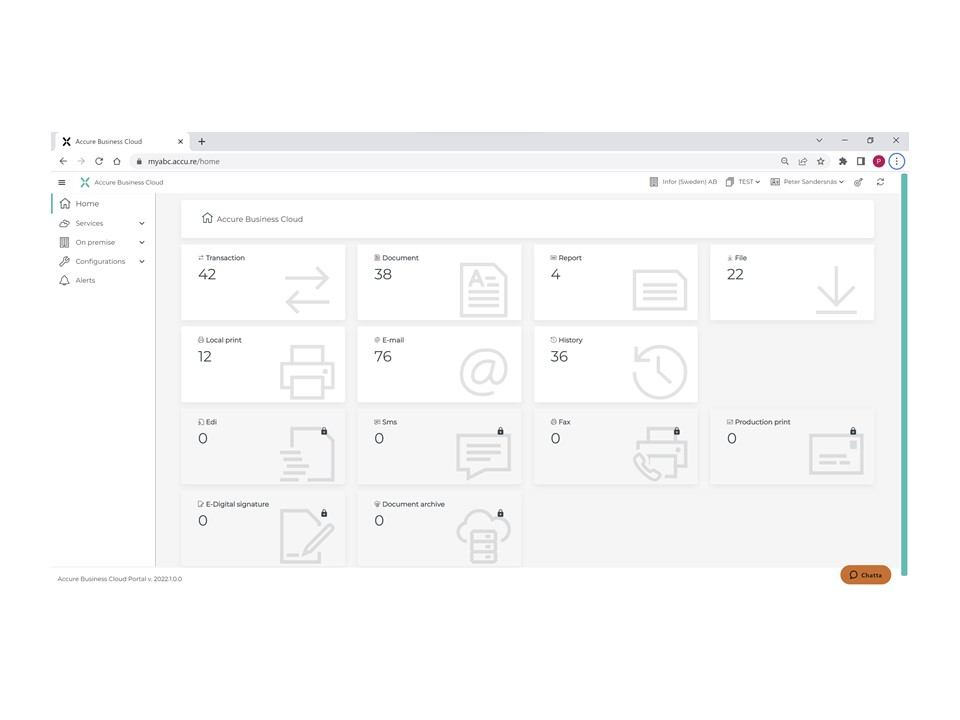The width and height of the screenshot is (960, 720).
Task: Click the refresh icon in top bar
Action: pos(880,182)
